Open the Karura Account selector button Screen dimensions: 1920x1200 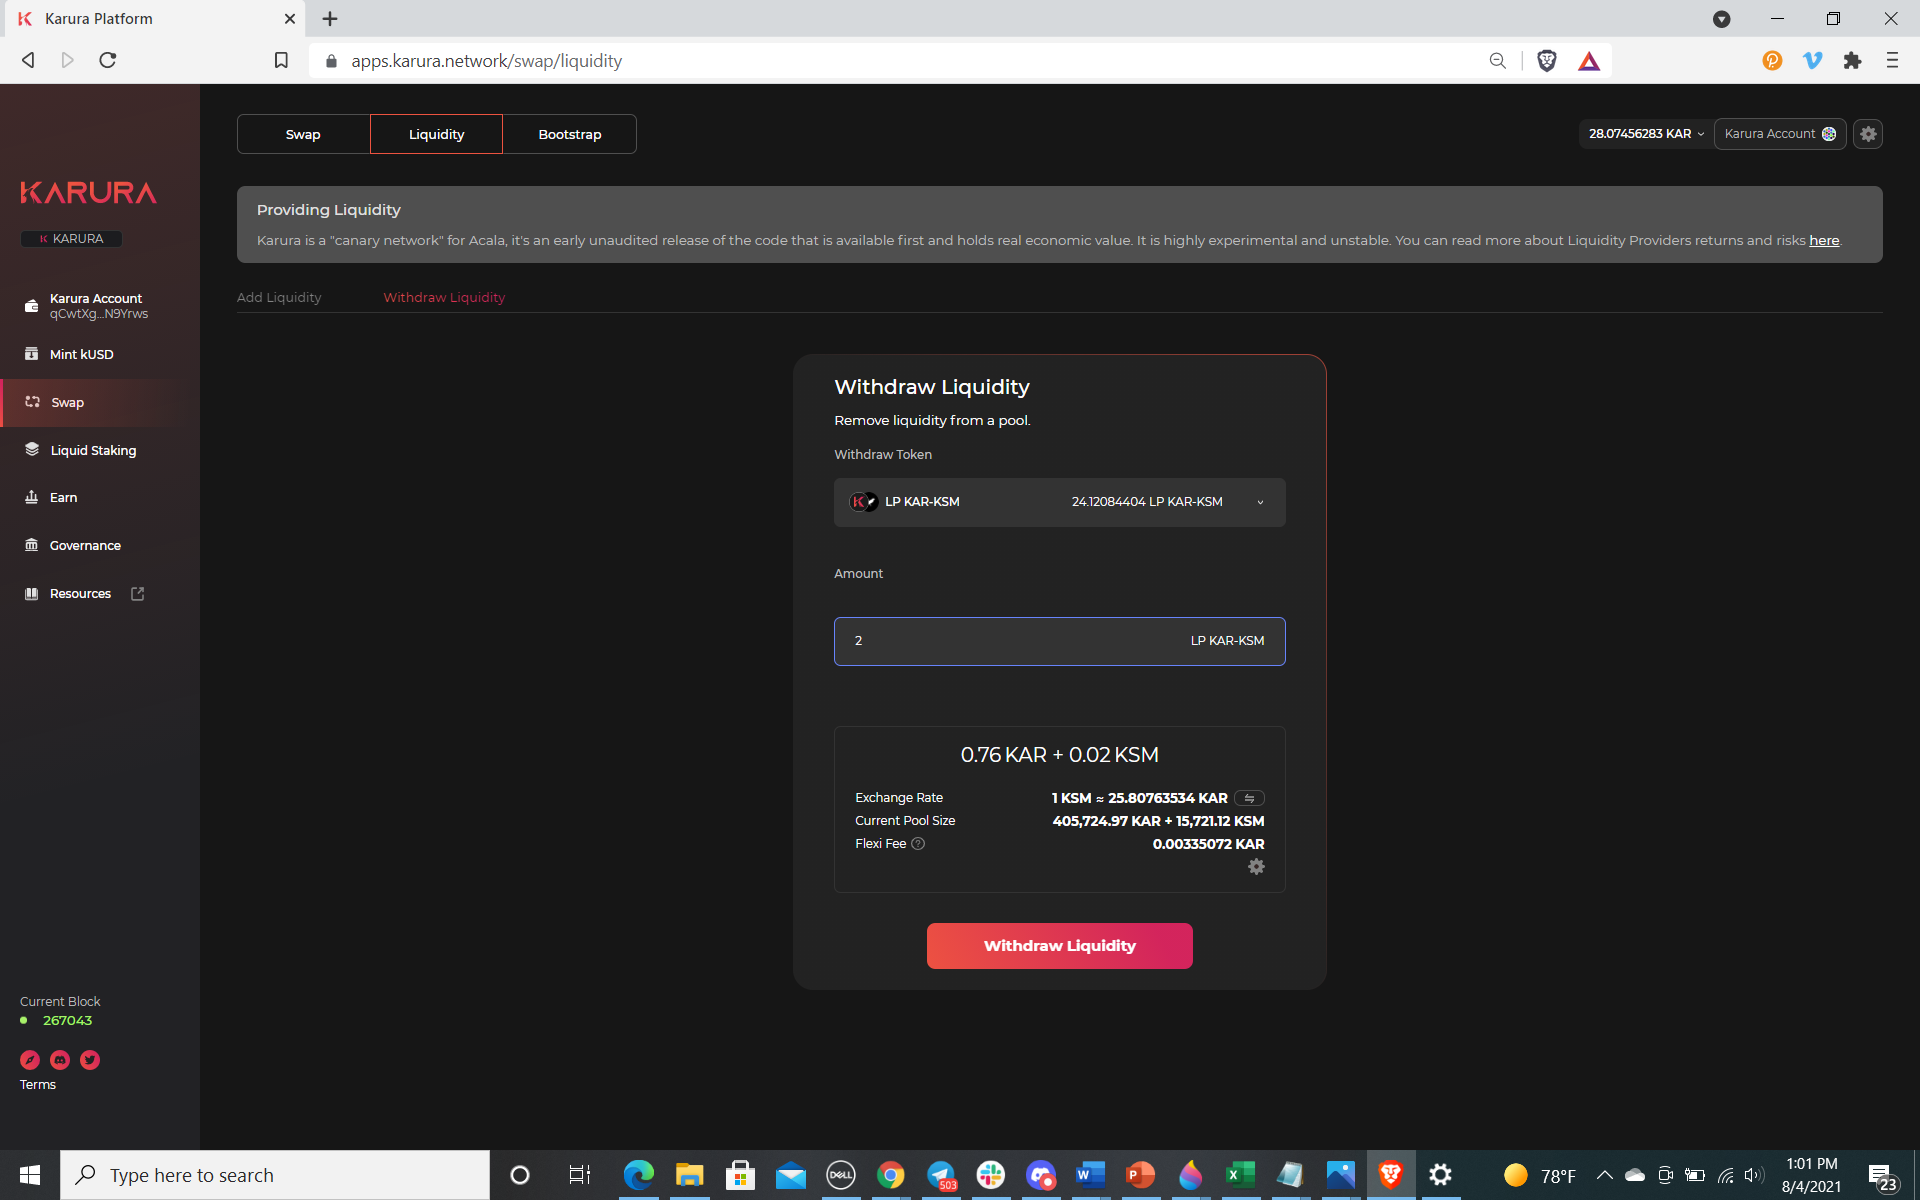point(1779,134)
